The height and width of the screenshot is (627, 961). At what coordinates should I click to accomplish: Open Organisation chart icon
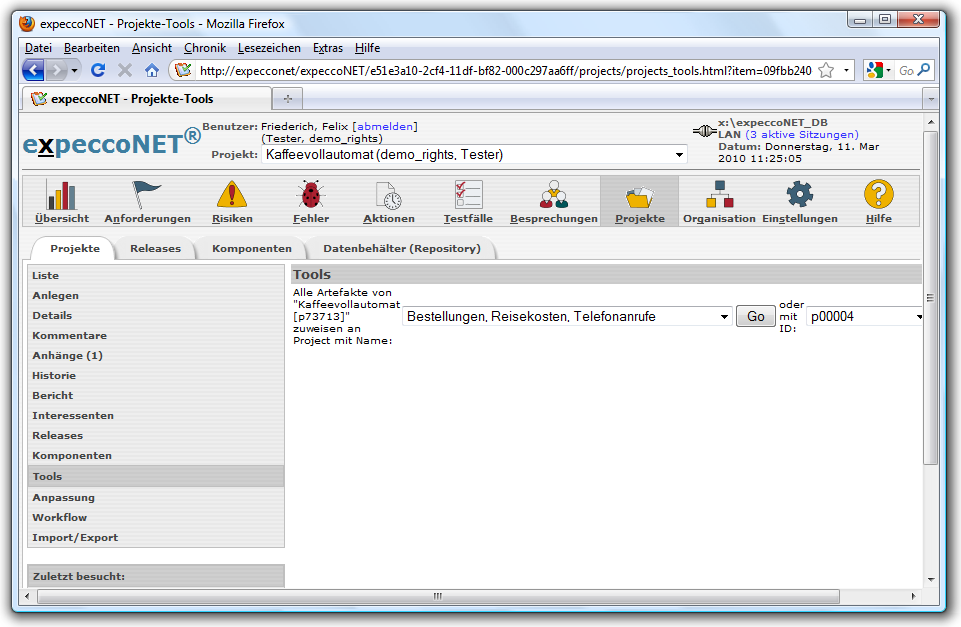pos(719,195)
